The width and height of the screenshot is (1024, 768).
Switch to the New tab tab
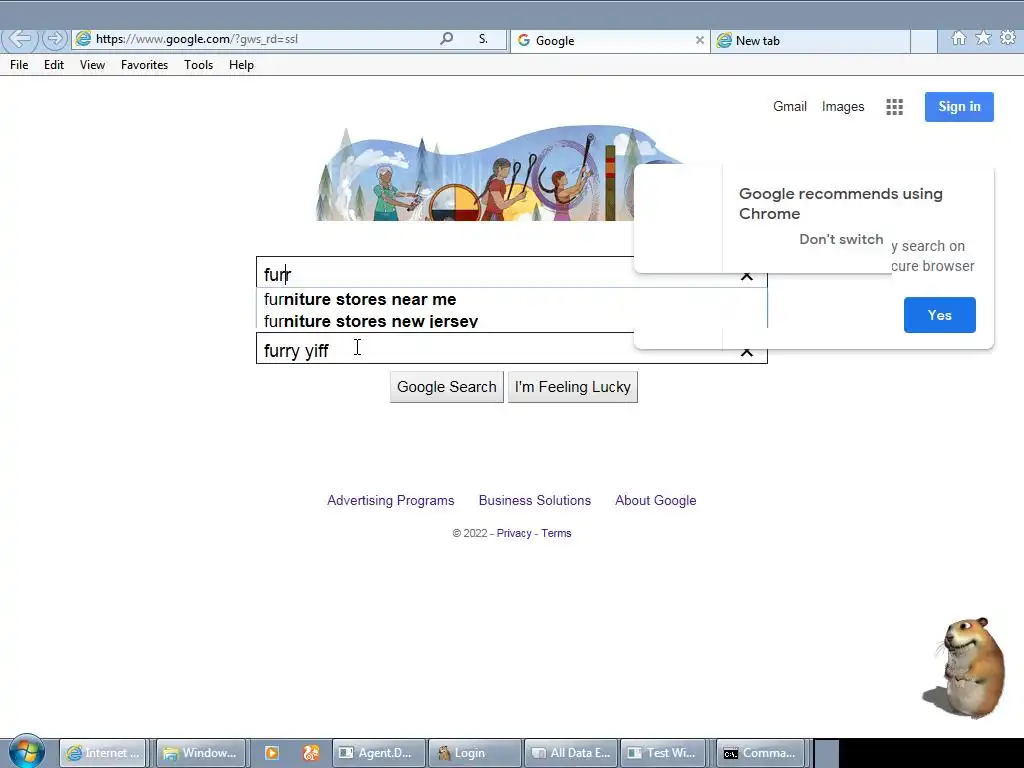[x=810, y=40]
